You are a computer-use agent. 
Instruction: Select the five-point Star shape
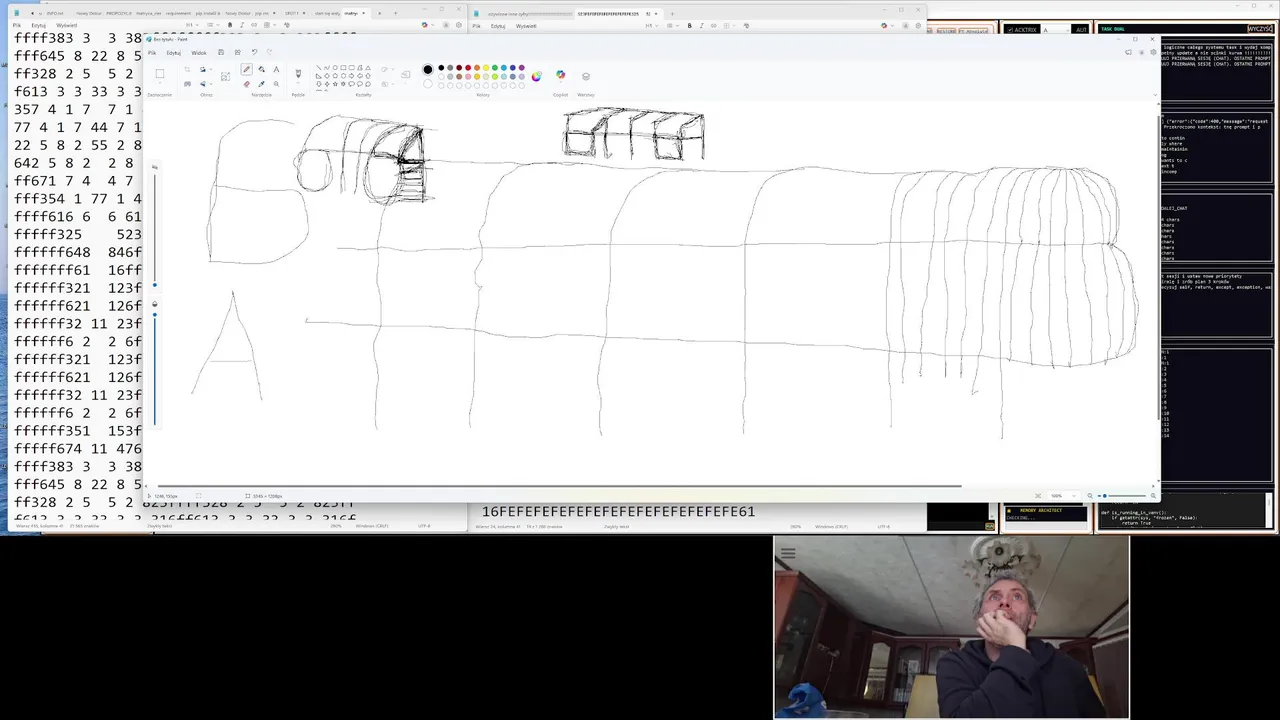click(335, 84)
